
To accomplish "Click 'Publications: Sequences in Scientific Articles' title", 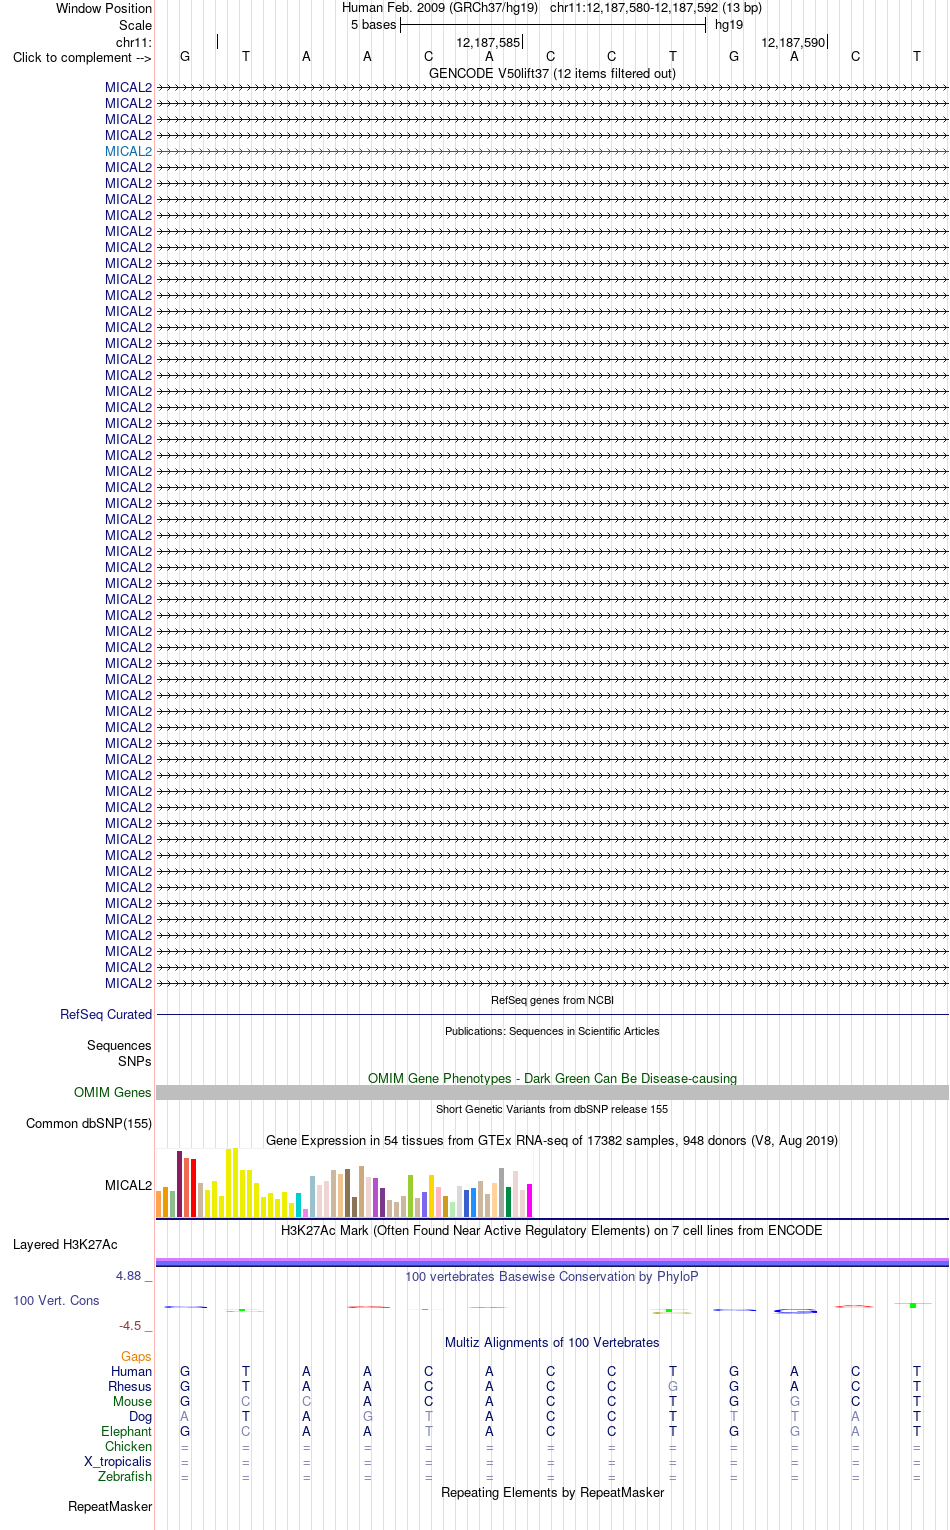I will [552, 1031].
